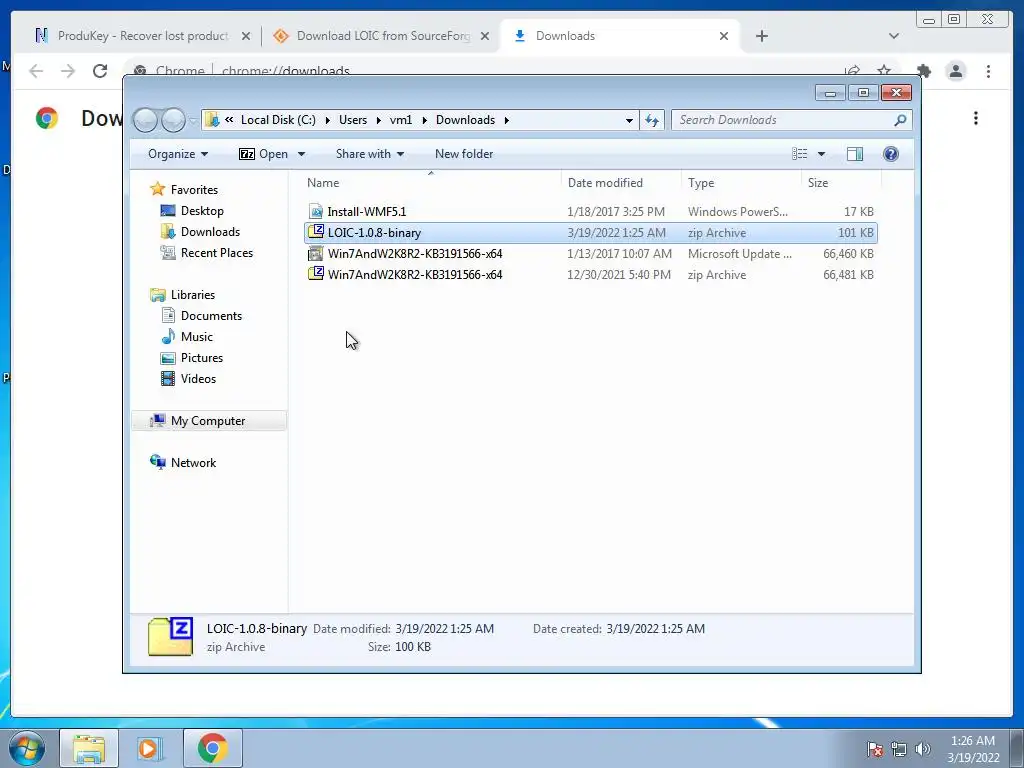Click the Open toolbar button
The image size is (1024, 768).
(264, 154)
